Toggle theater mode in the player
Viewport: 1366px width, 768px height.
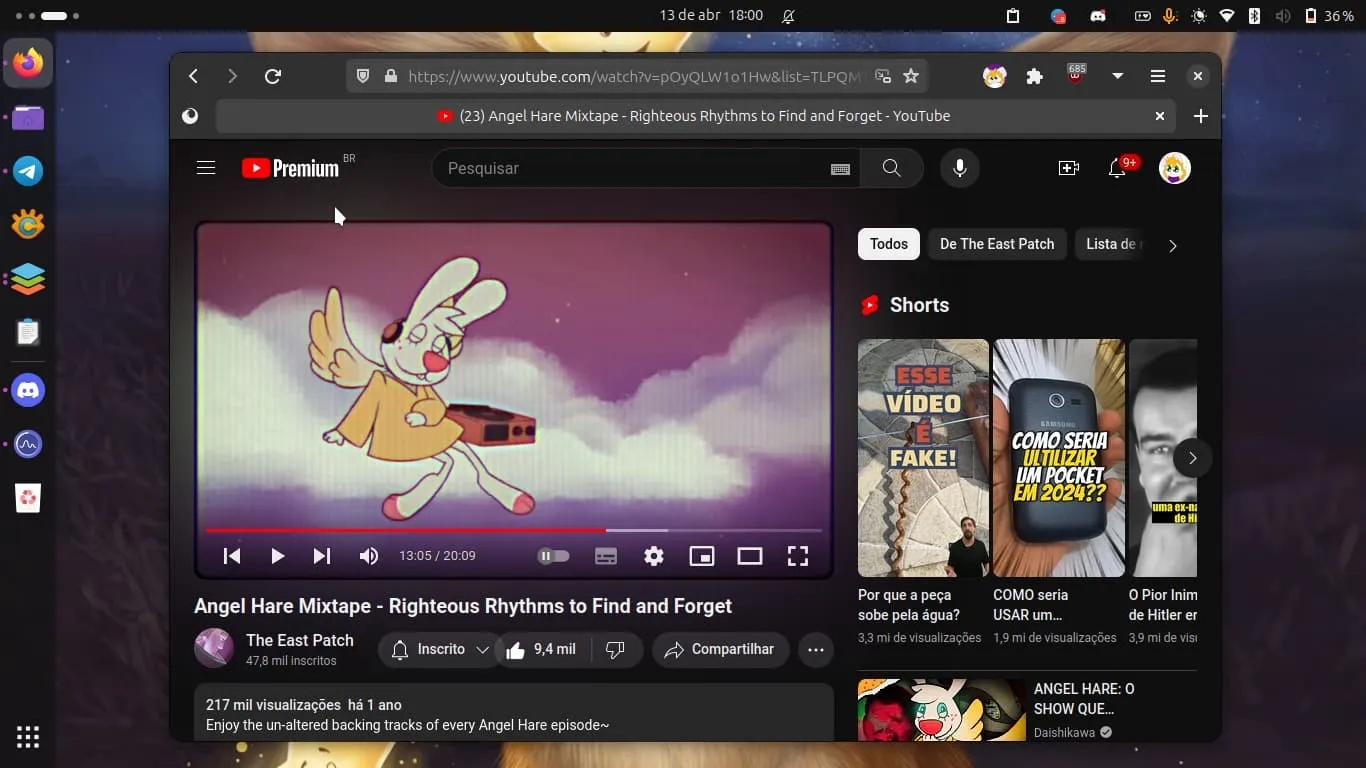coord(750,556)
